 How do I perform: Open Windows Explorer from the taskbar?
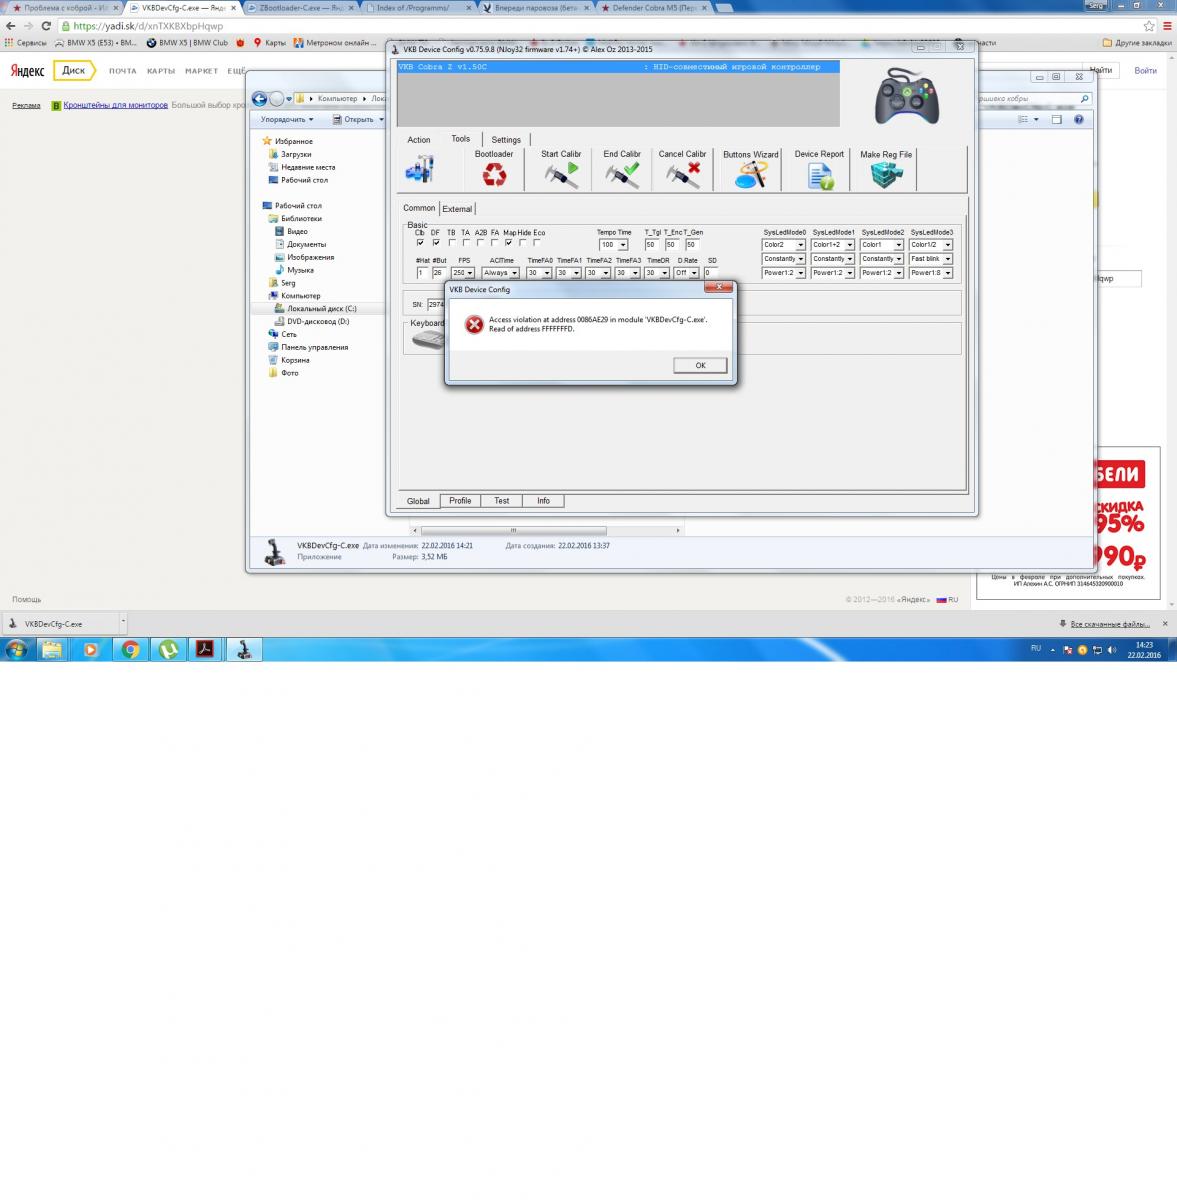(52, 649)
